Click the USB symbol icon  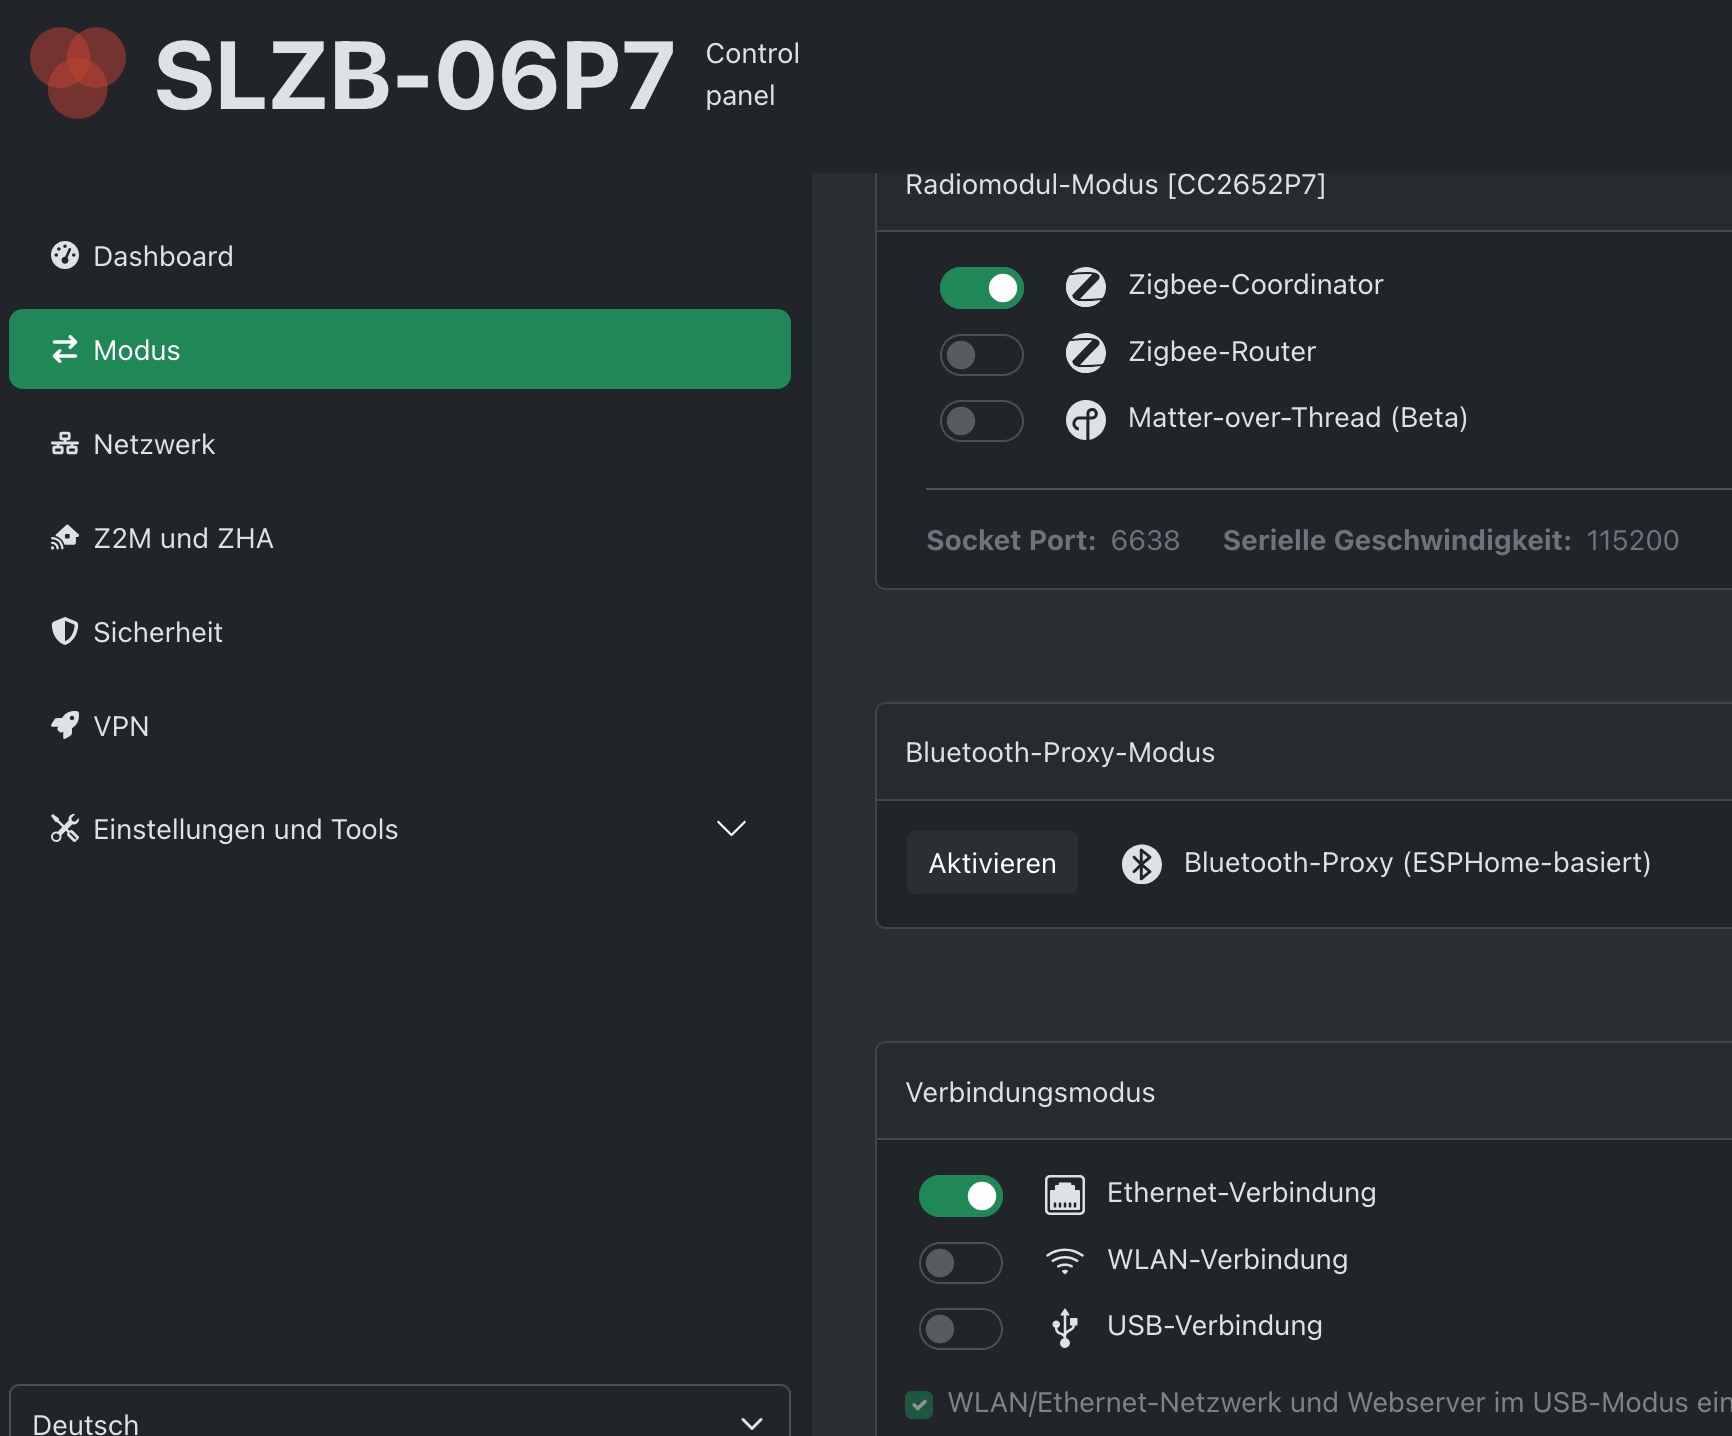pyautogui.click(x=1065, y=1328)
